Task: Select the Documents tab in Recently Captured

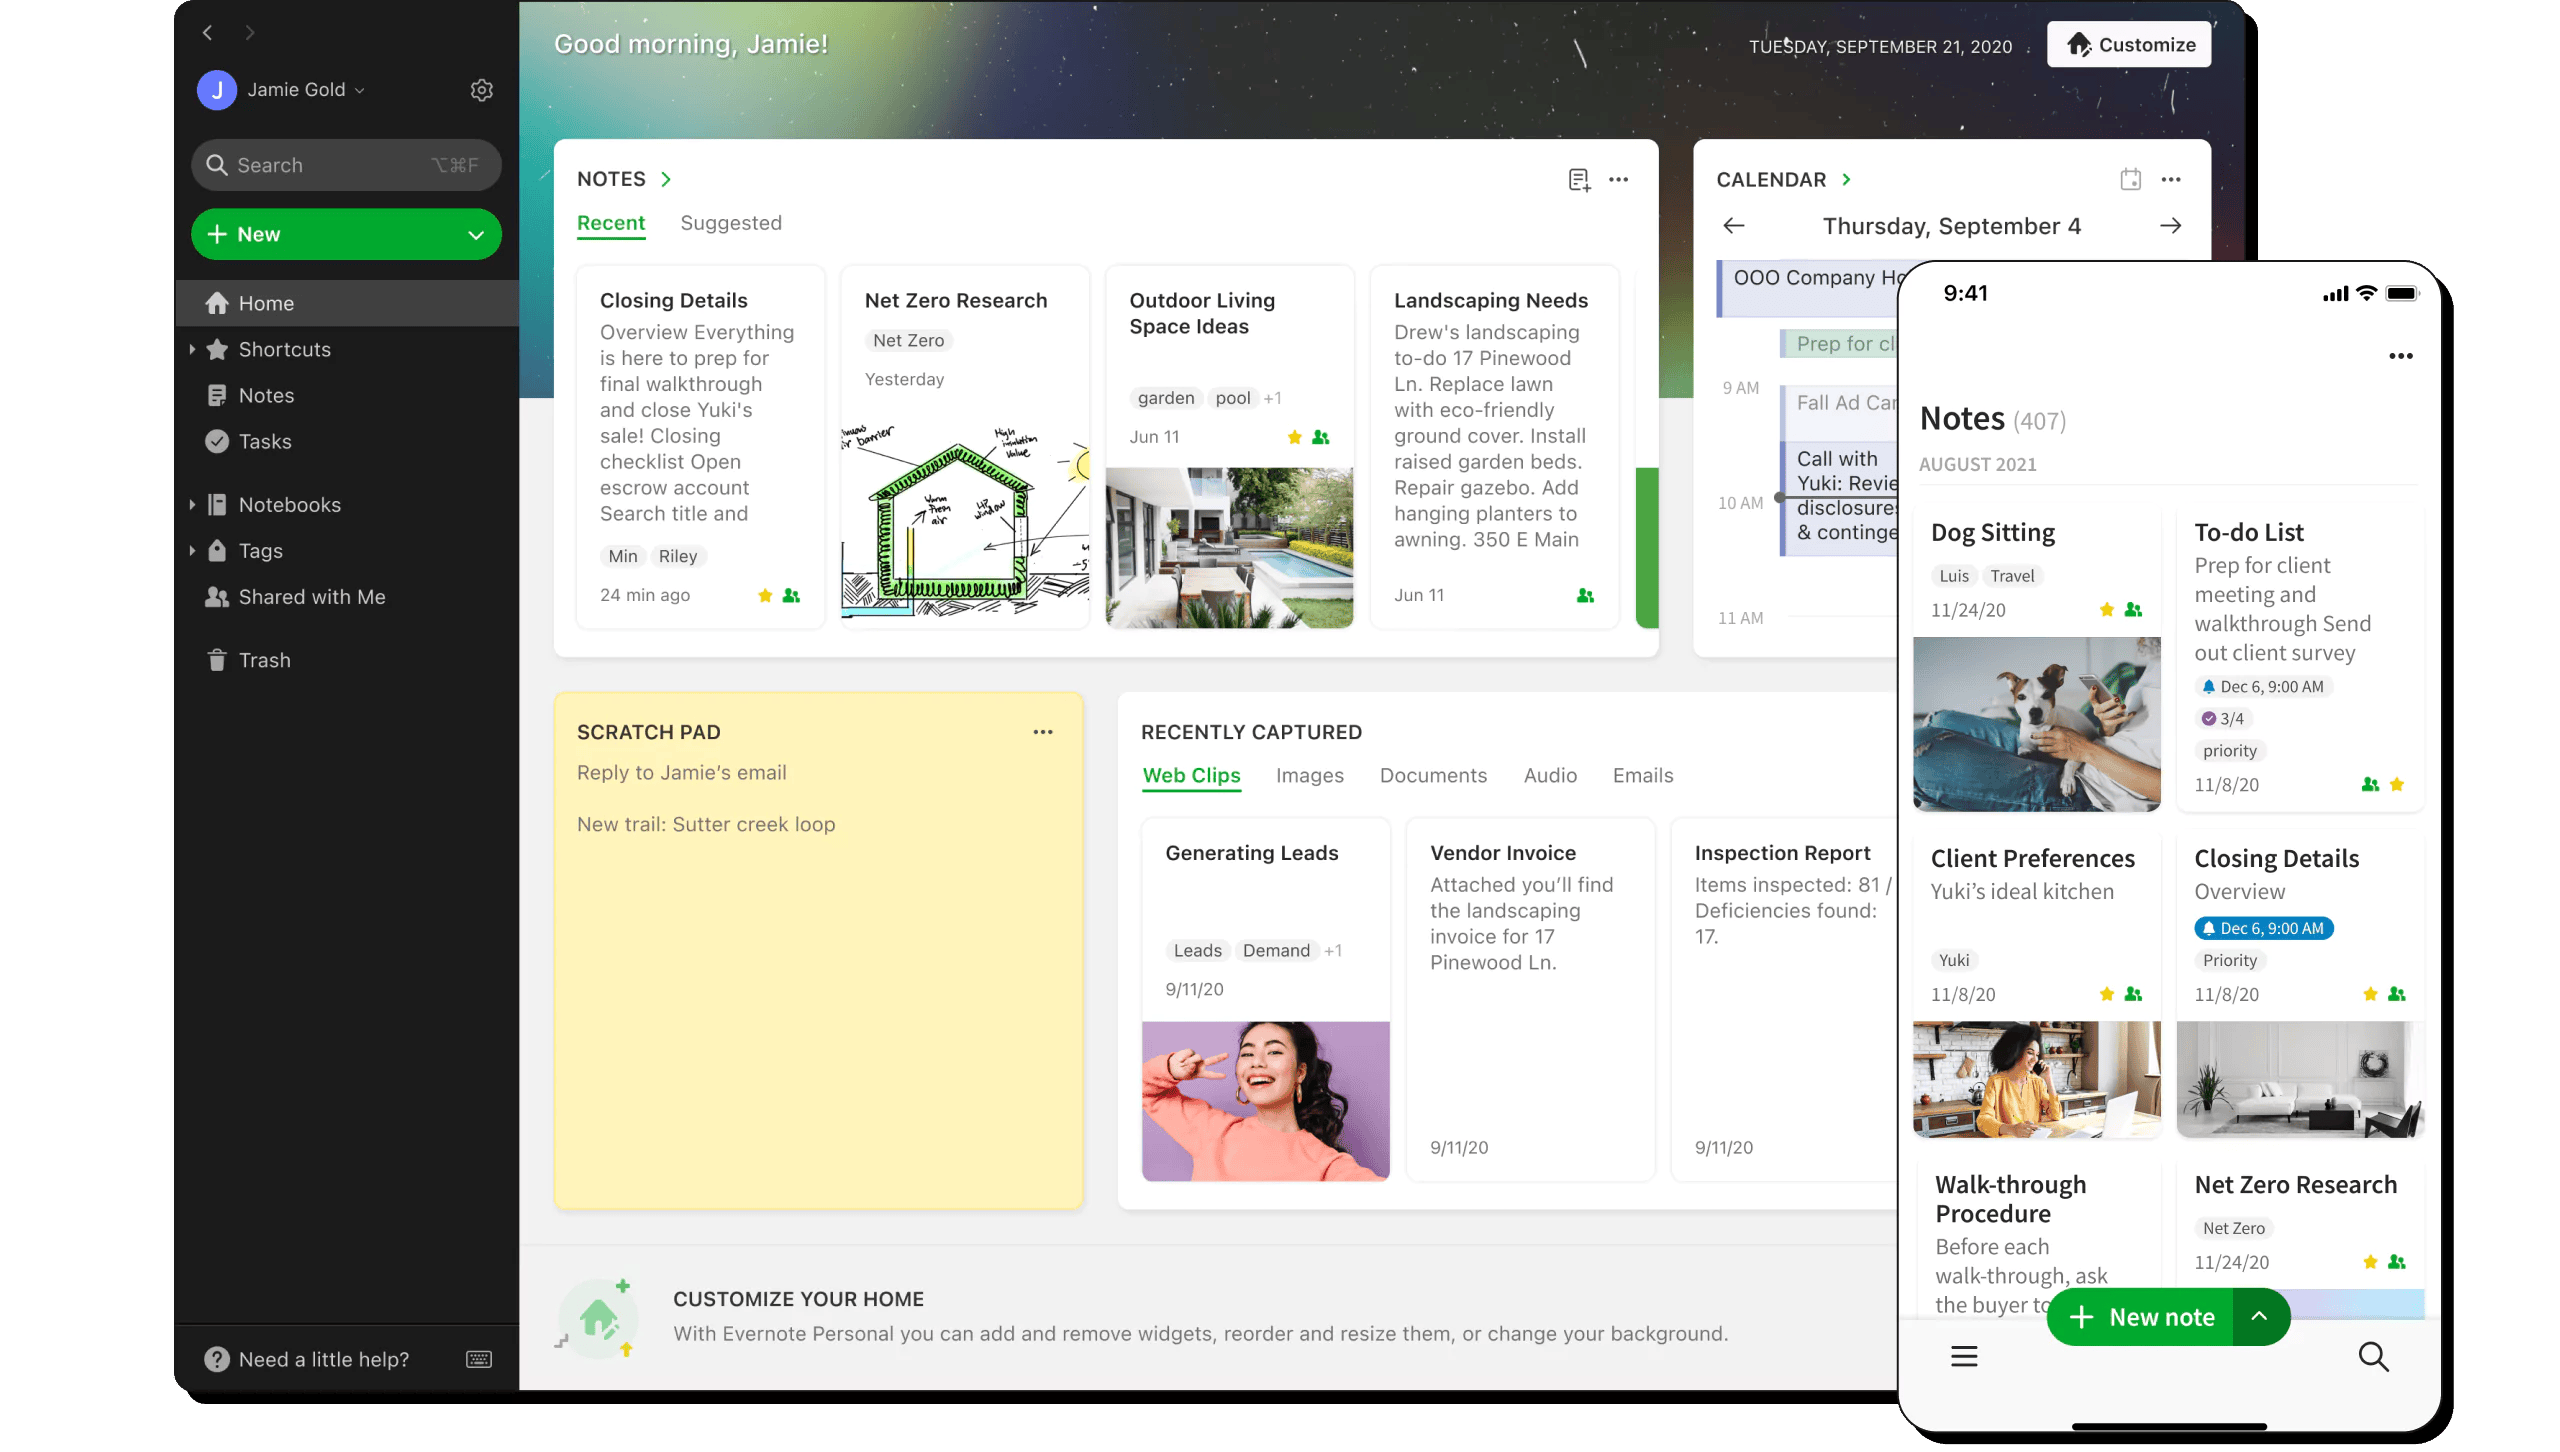Action: click(1433, 775)
